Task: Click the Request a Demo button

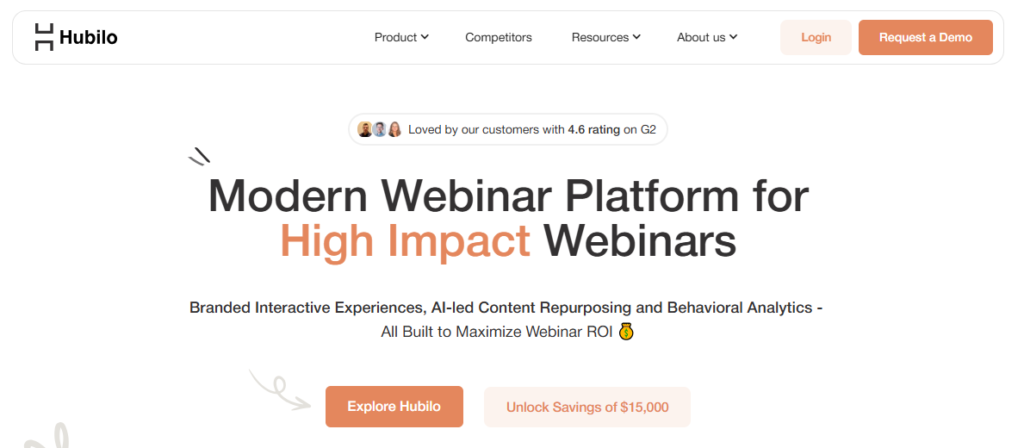Action: click(x=925, y=37)
